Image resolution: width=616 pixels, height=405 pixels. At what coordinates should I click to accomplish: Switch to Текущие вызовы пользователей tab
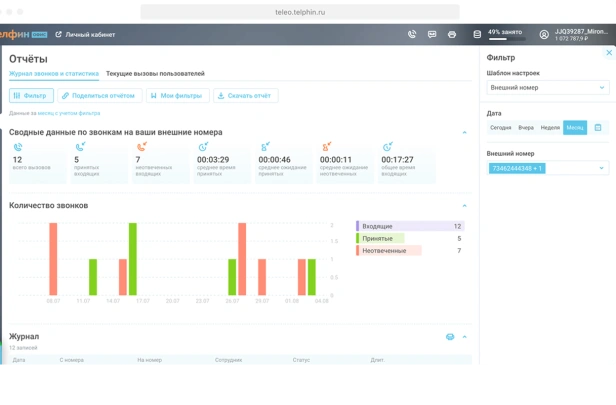(155, 73)
